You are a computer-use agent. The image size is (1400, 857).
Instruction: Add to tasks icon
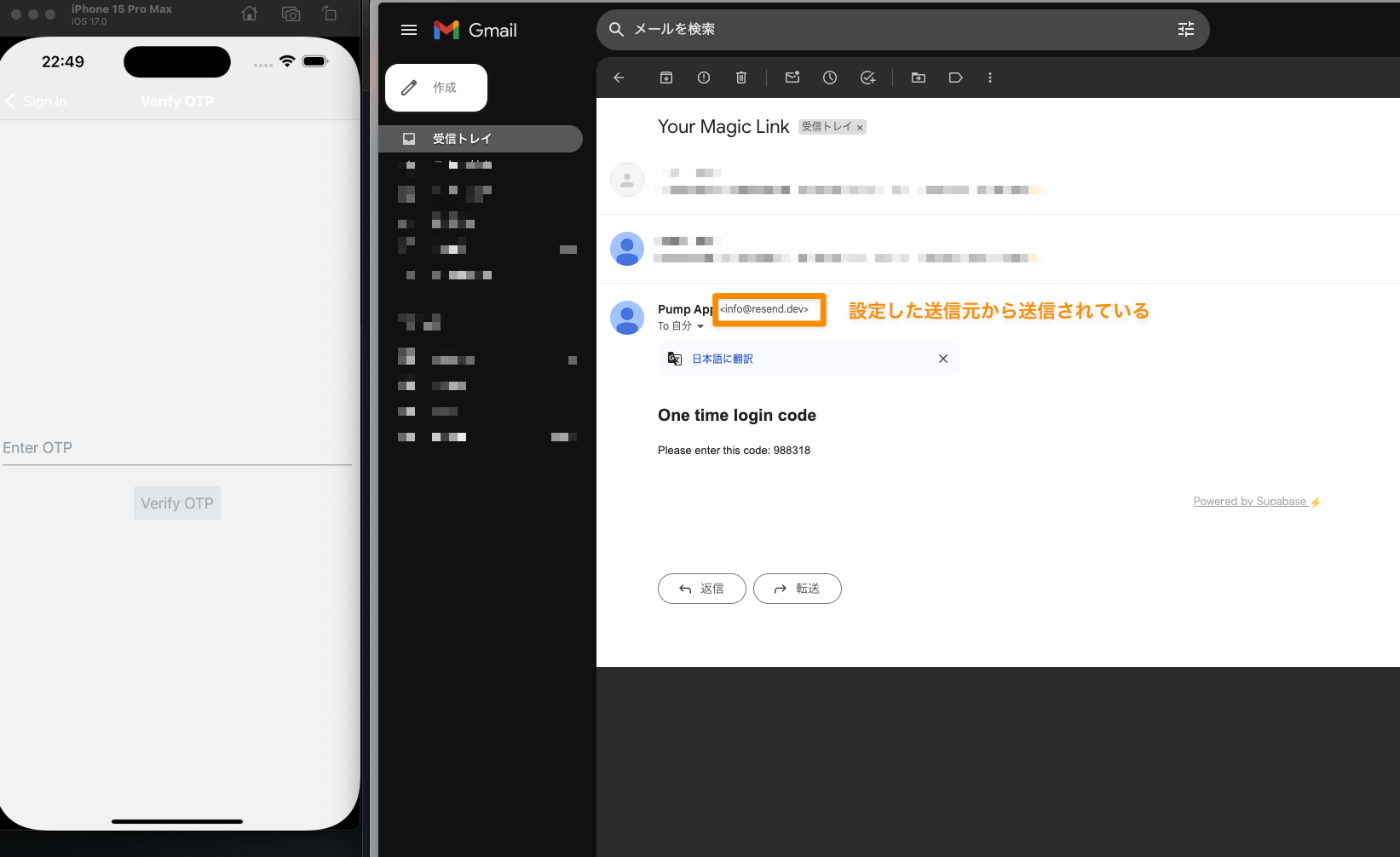click(x=868, y=77)
